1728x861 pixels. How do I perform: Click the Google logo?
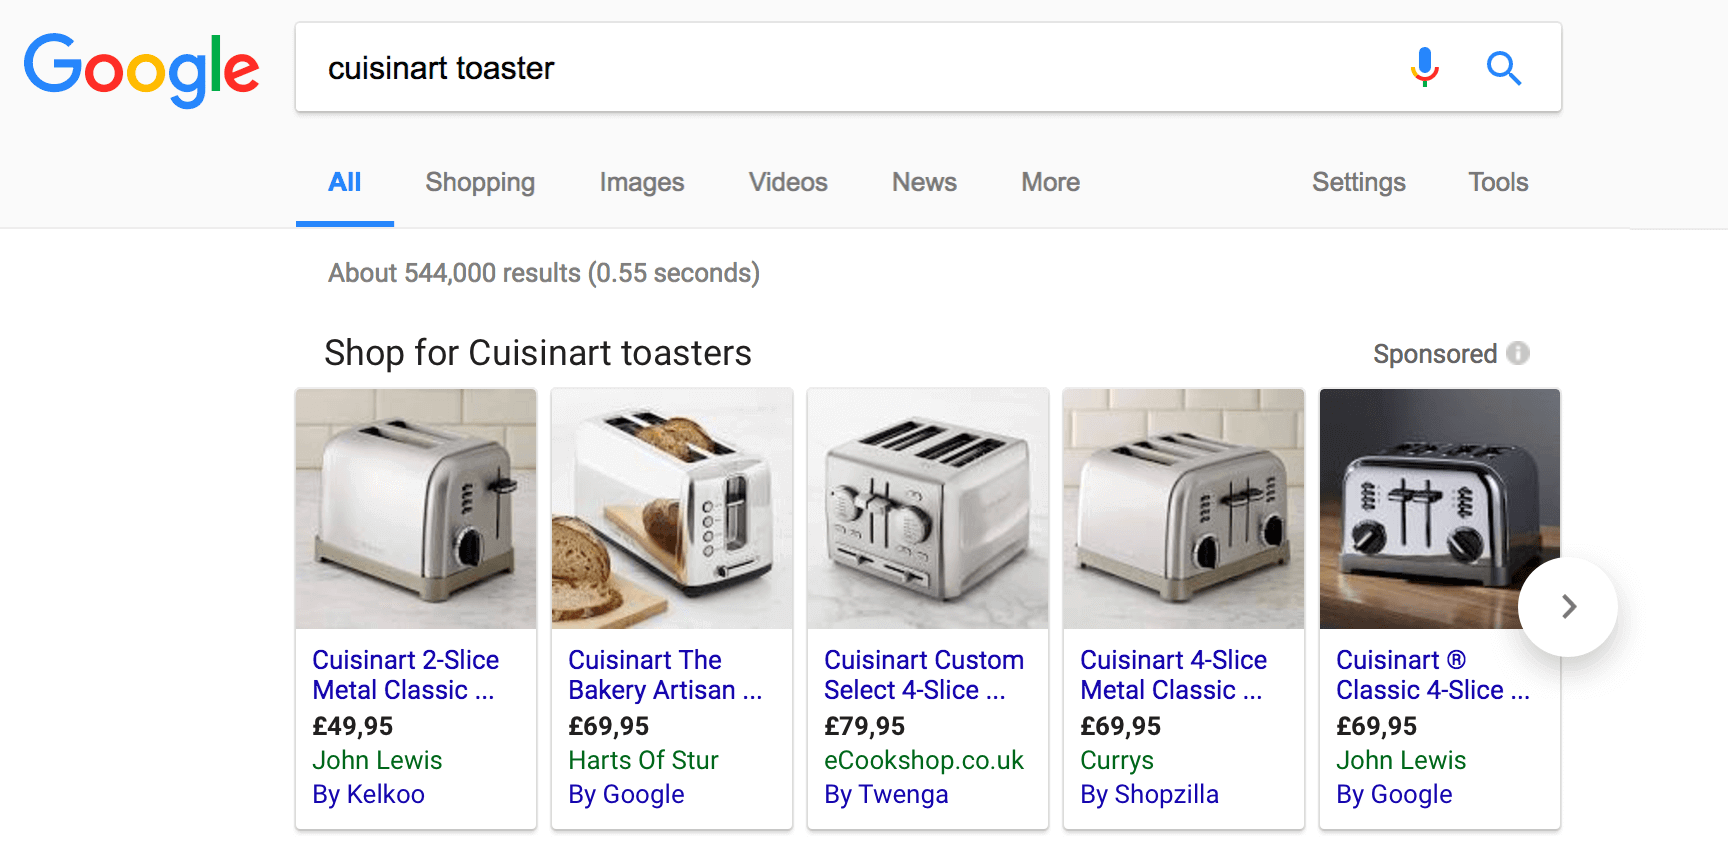click(141, 68)
